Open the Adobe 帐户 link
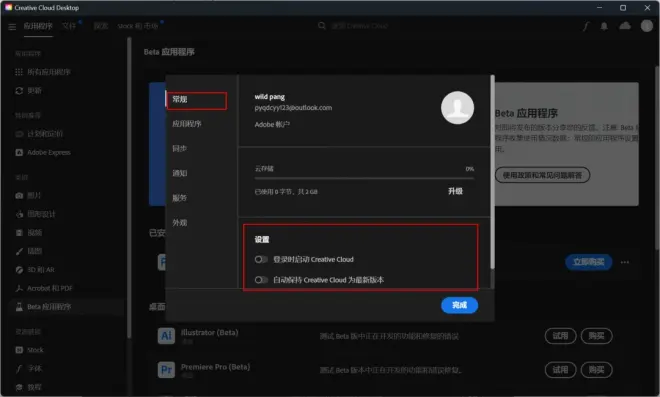The height and width of the screenshot is (397, 660). pyautogui.click(x=272, y=125)
